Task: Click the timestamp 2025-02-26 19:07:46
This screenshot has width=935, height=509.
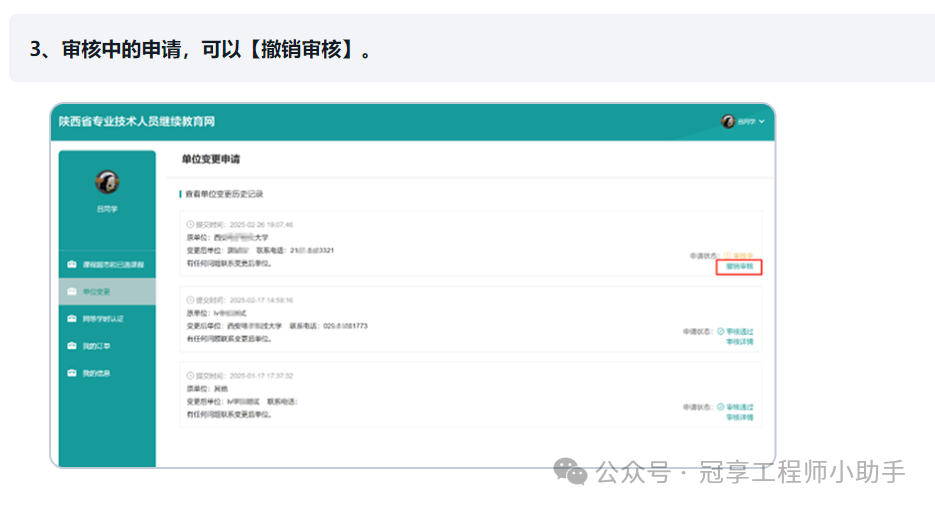Action: pos(261,225)
